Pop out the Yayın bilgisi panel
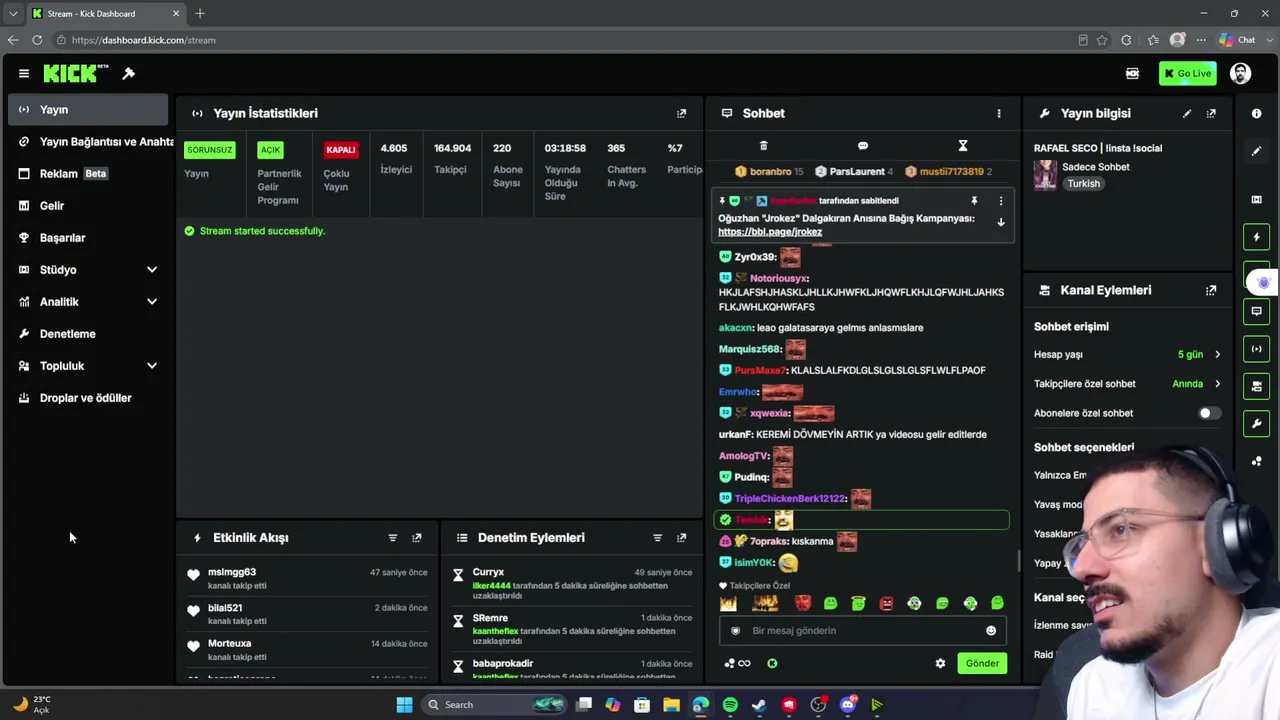Viewport: 1280px width, 720px height. (1211, 113)
